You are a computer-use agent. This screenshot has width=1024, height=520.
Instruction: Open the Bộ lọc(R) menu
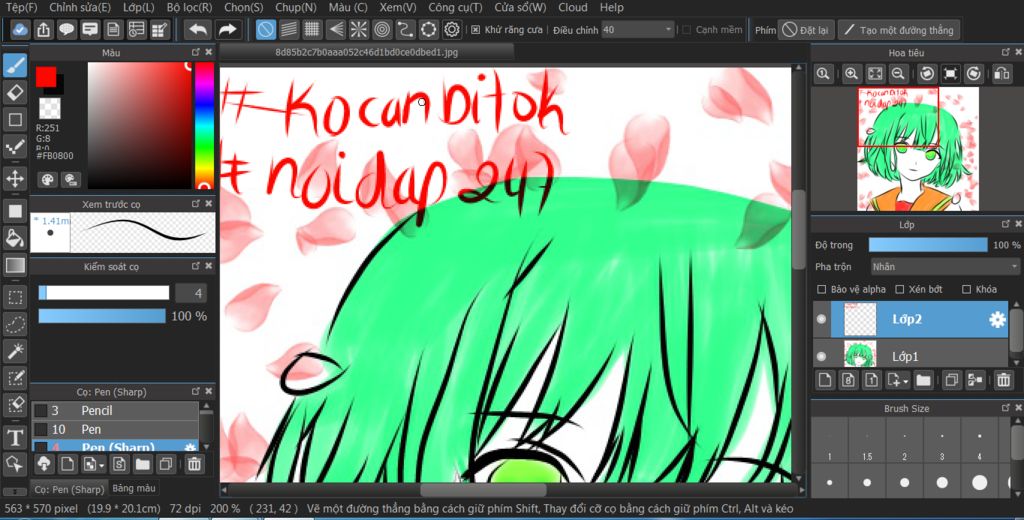pos(189,7)
